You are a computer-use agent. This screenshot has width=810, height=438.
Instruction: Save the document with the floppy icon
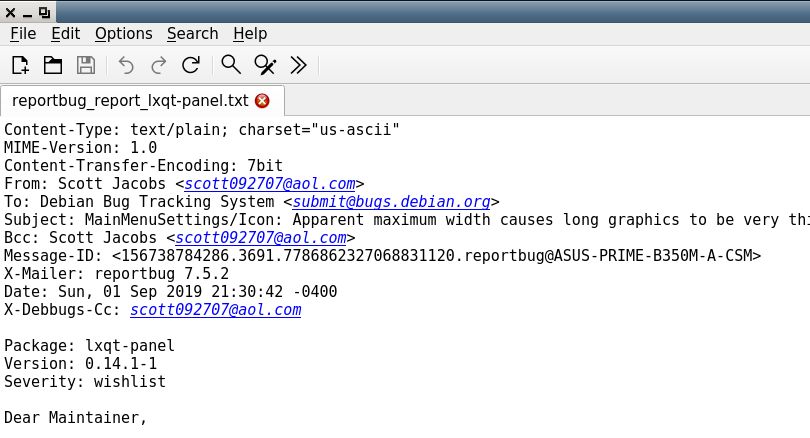(86, 65)
